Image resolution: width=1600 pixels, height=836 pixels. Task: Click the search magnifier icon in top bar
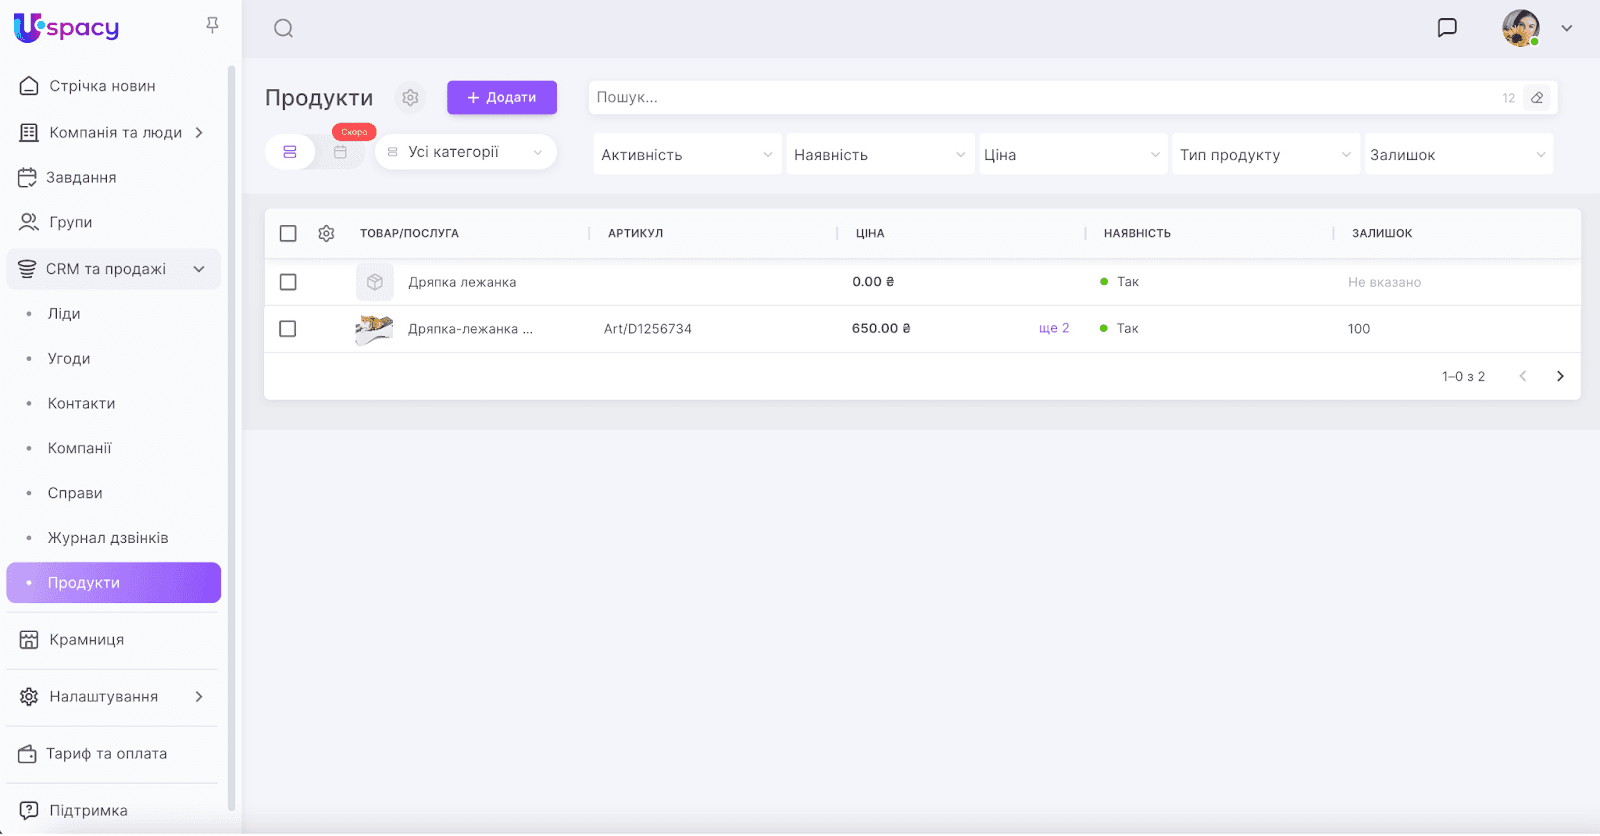[284, 28]
